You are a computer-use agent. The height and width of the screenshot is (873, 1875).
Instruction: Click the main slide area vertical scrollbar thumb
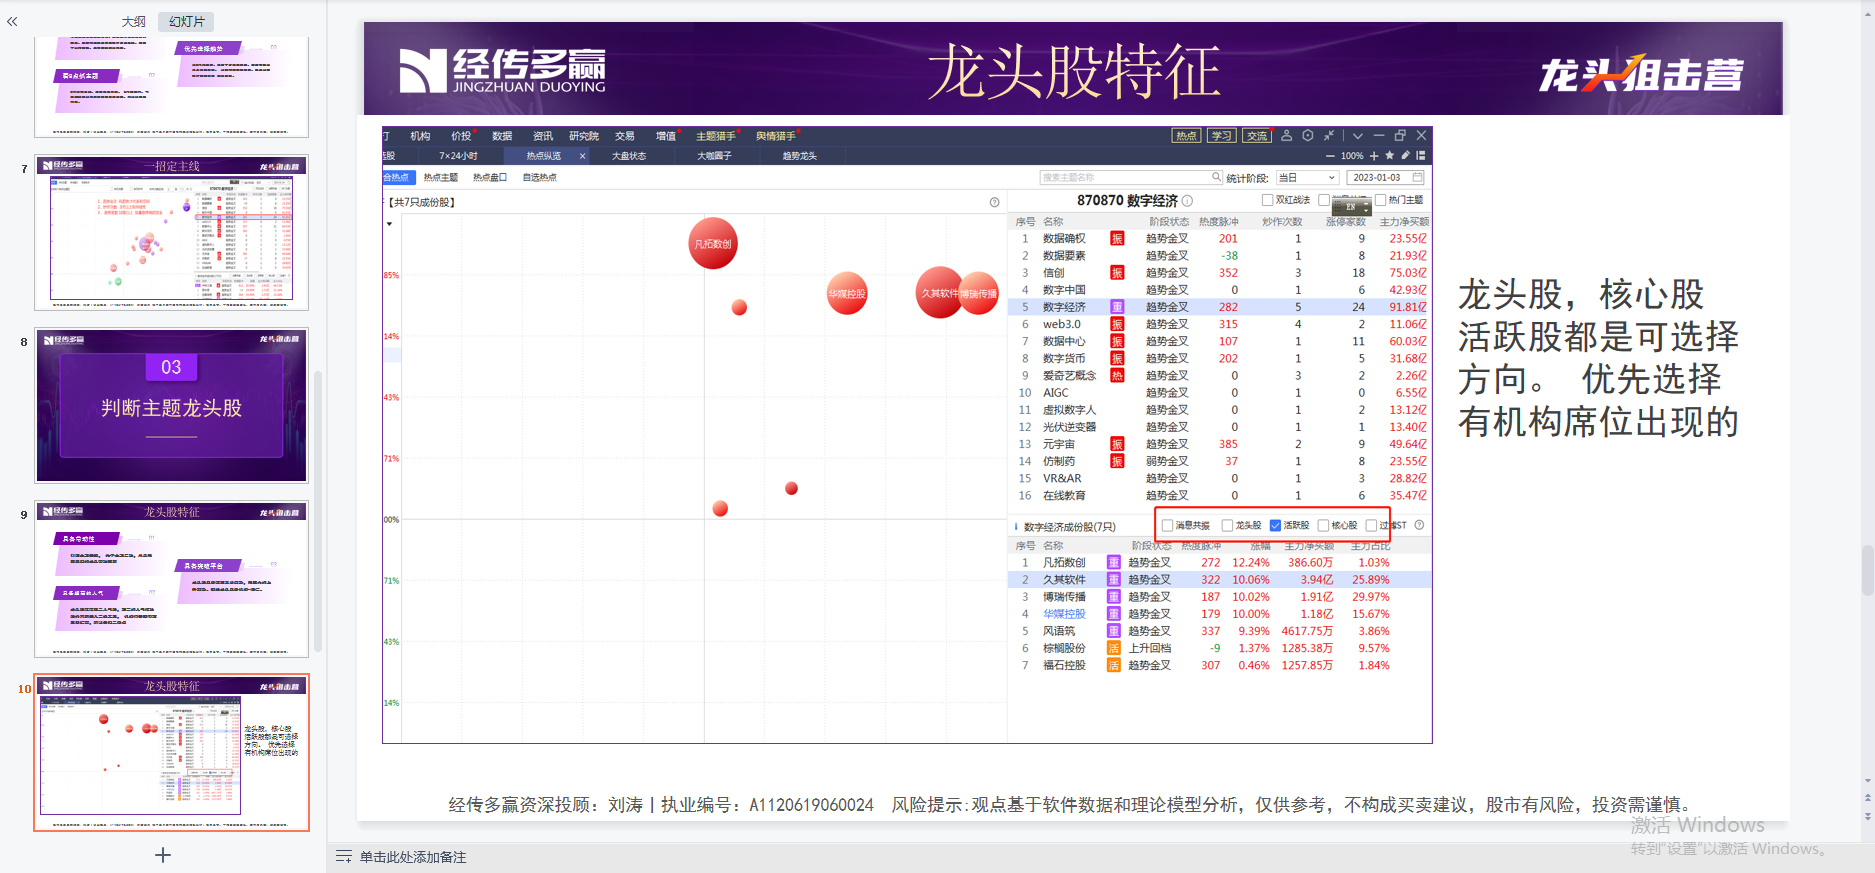1867,570
